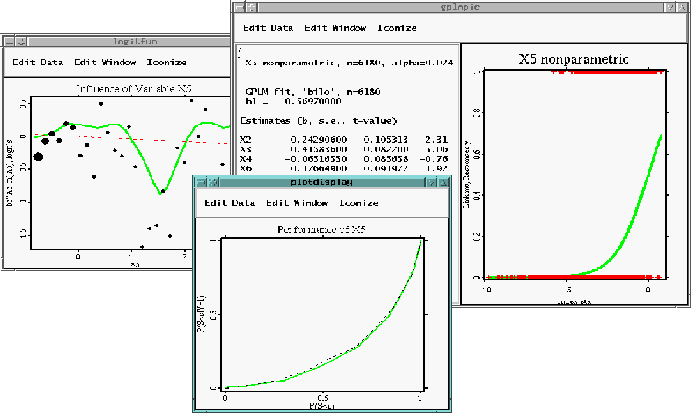
Task: Click the value -0.06510550 in X4 row
Action: click(316, 159)
